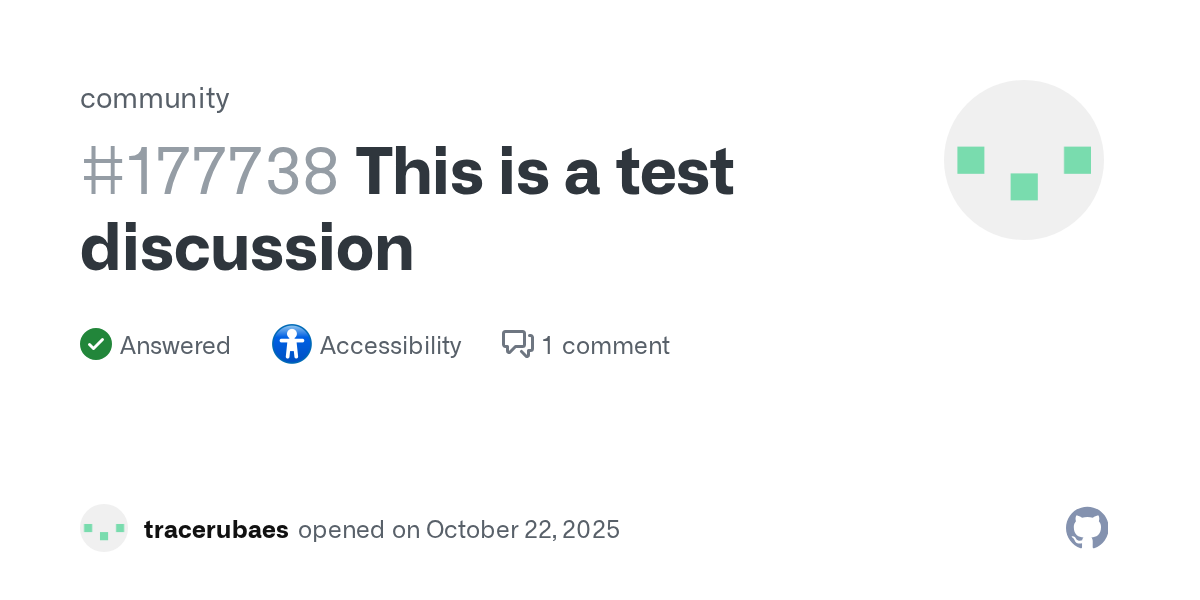The width and height of the screenshot is (1200, 600).
Task: Click right green square in large avatar
Action: point(1077,160)
